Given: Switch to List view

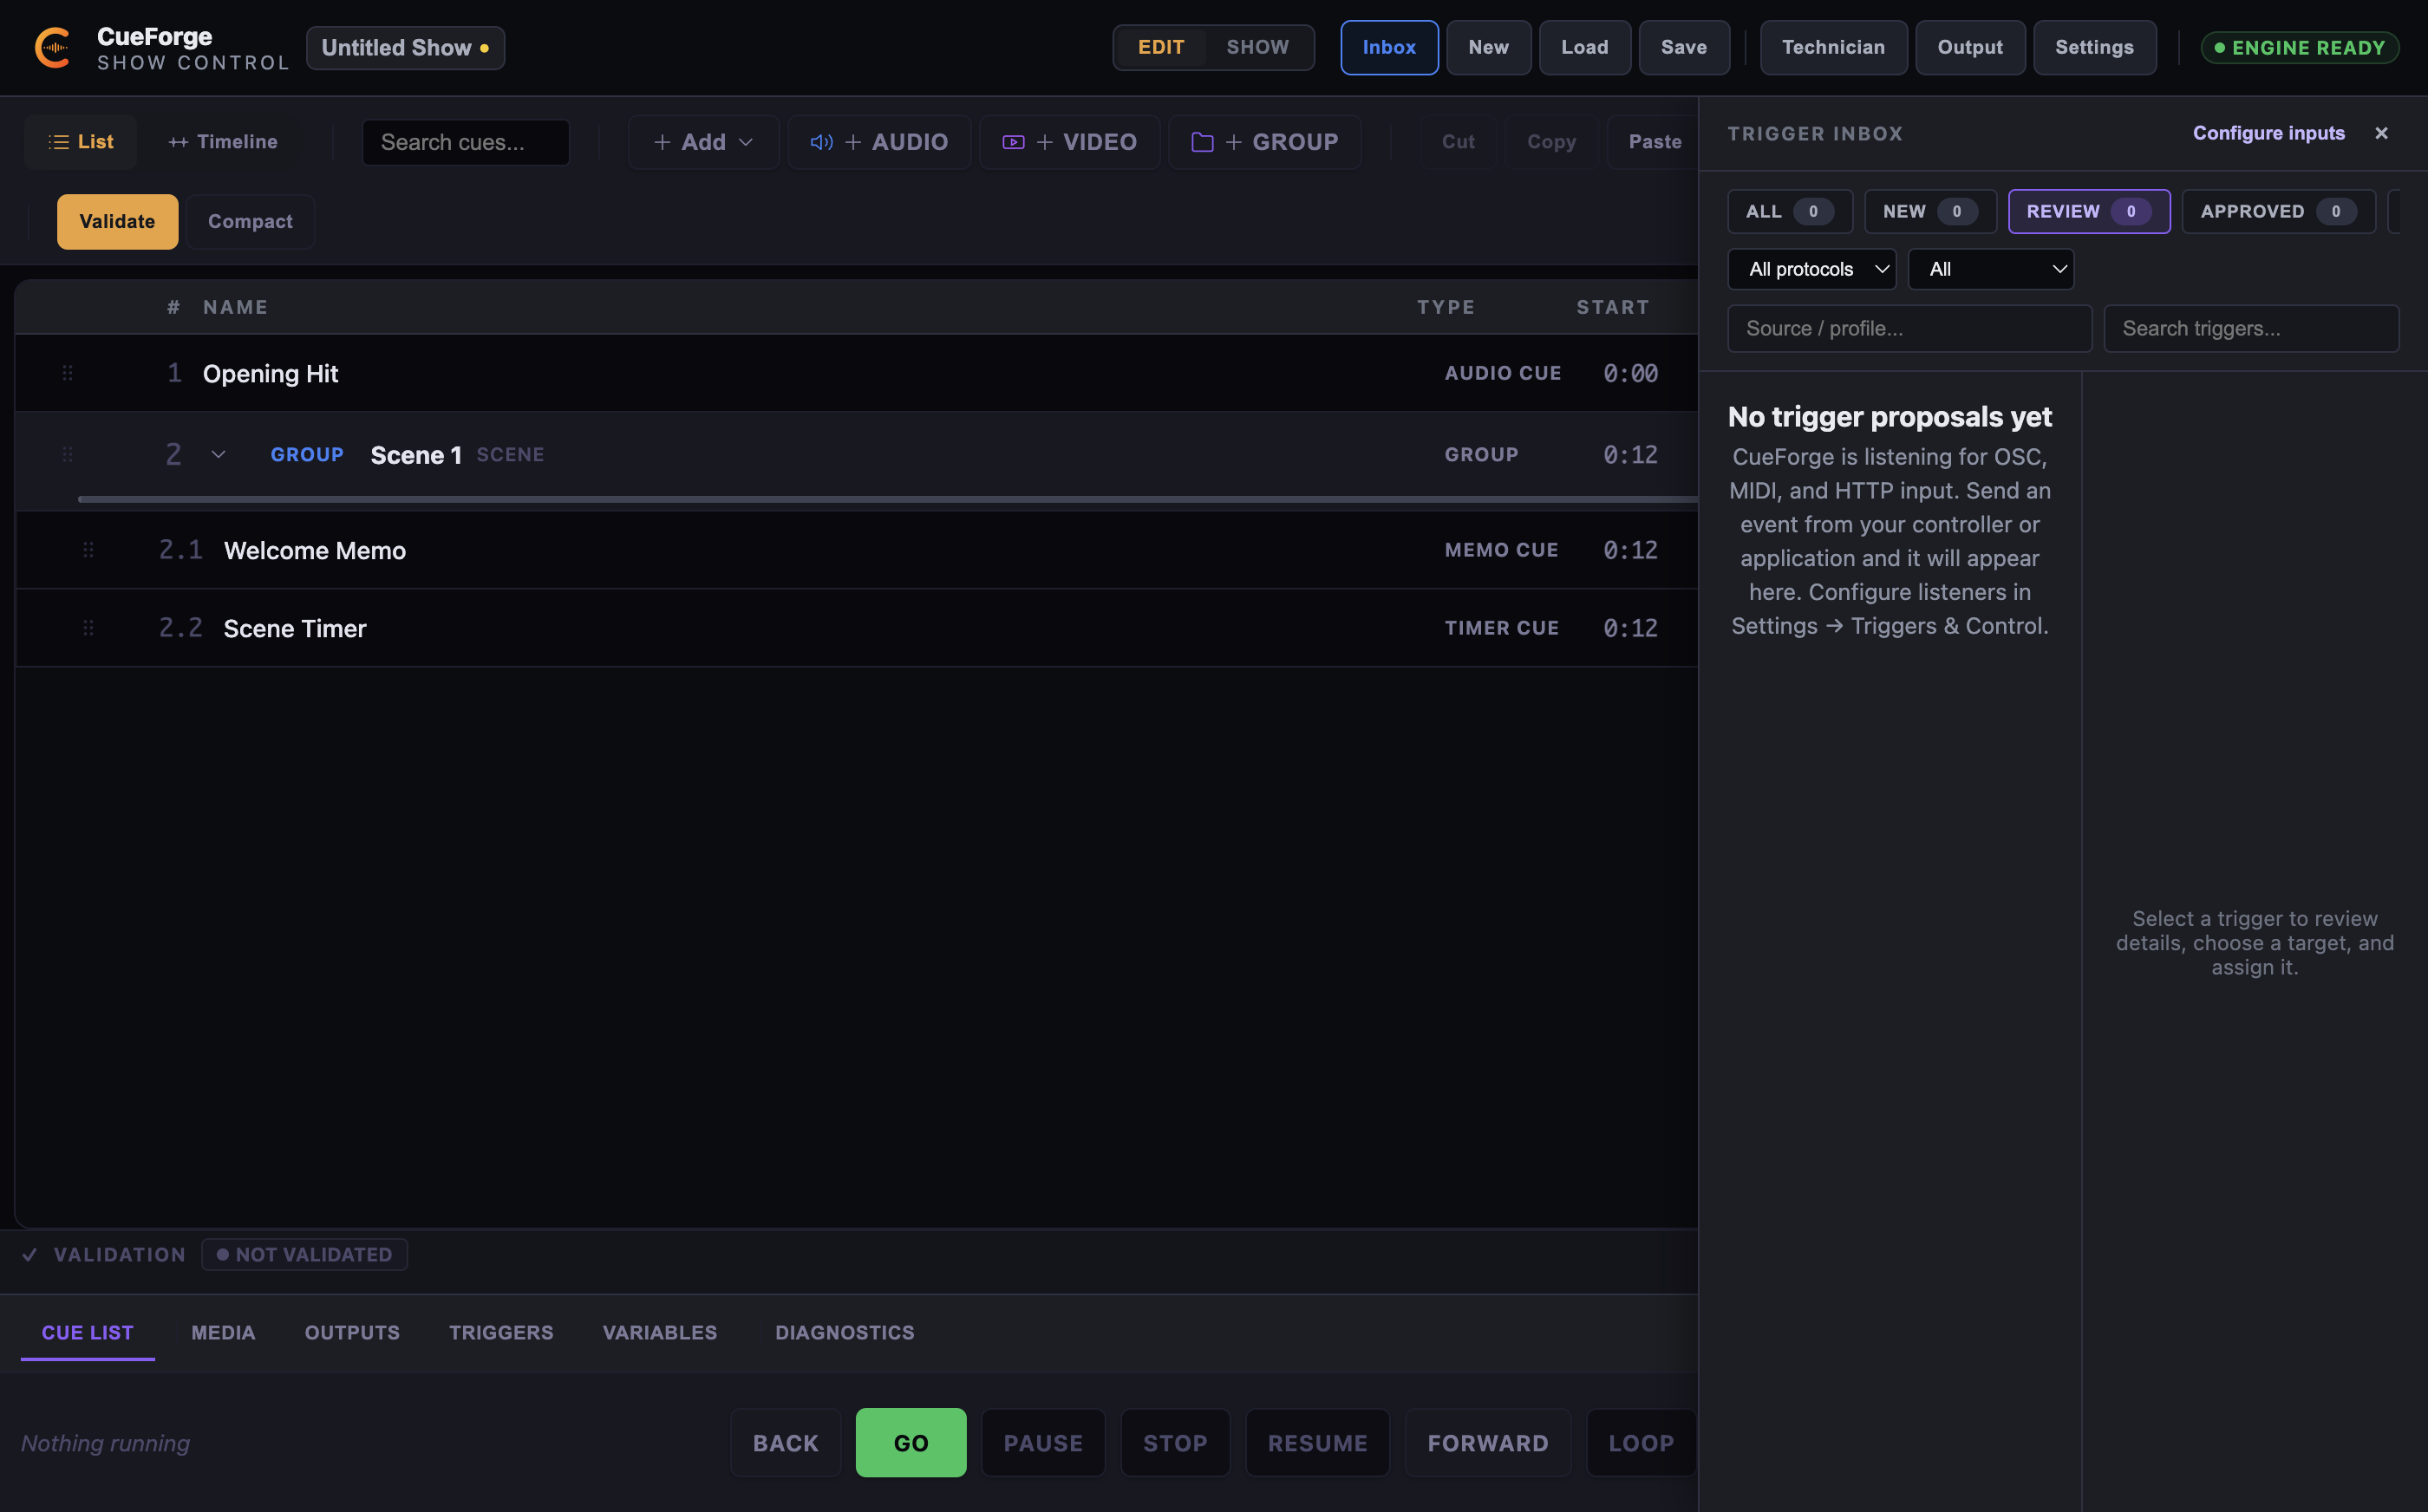Looking at the screenshot, I should point(81,142).
